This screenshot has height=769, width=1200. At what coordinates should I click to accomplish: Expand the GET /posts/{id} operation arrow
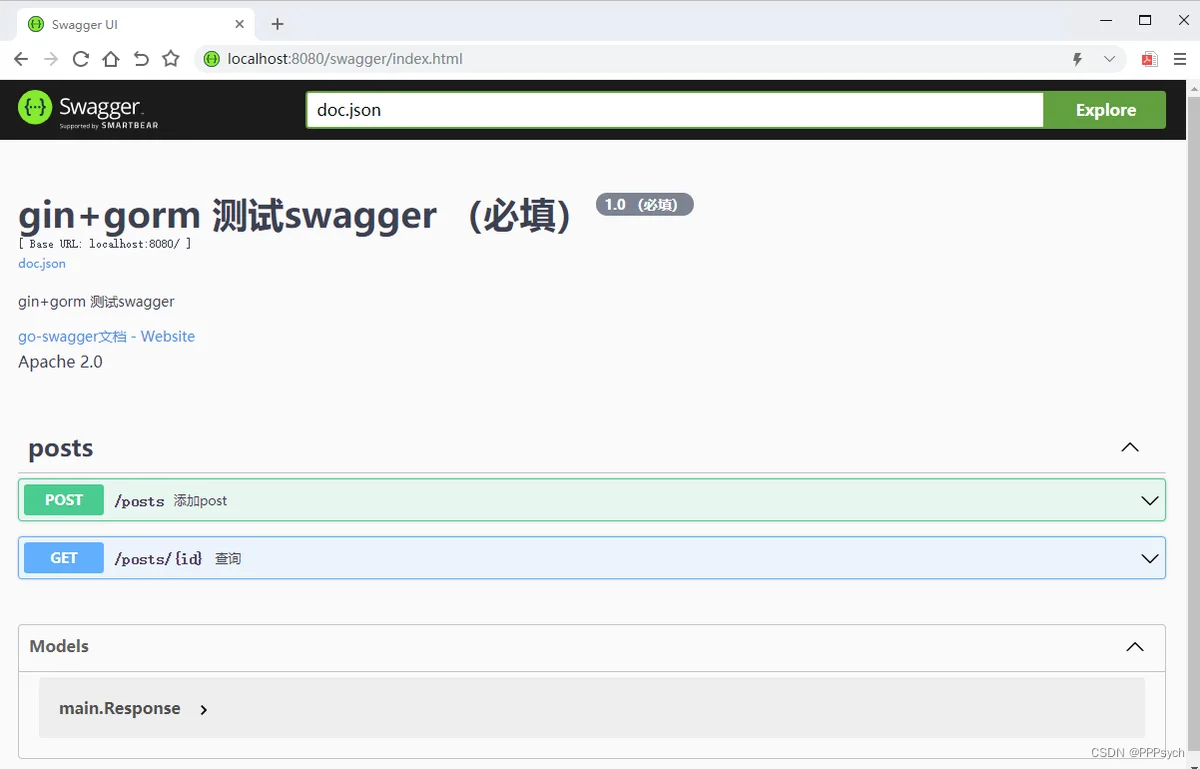point(1150,558)
